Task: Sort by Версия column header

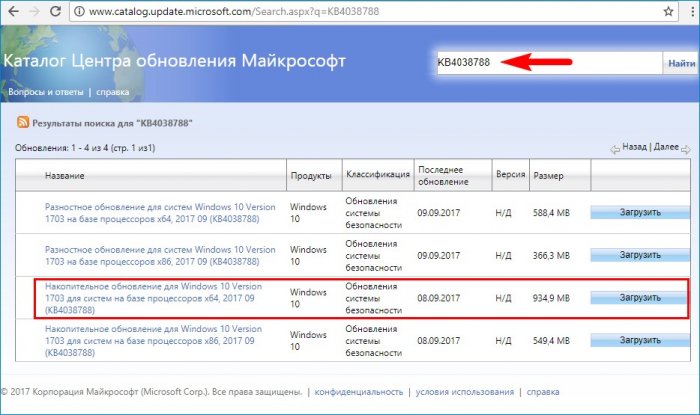Action: point(510,174)
